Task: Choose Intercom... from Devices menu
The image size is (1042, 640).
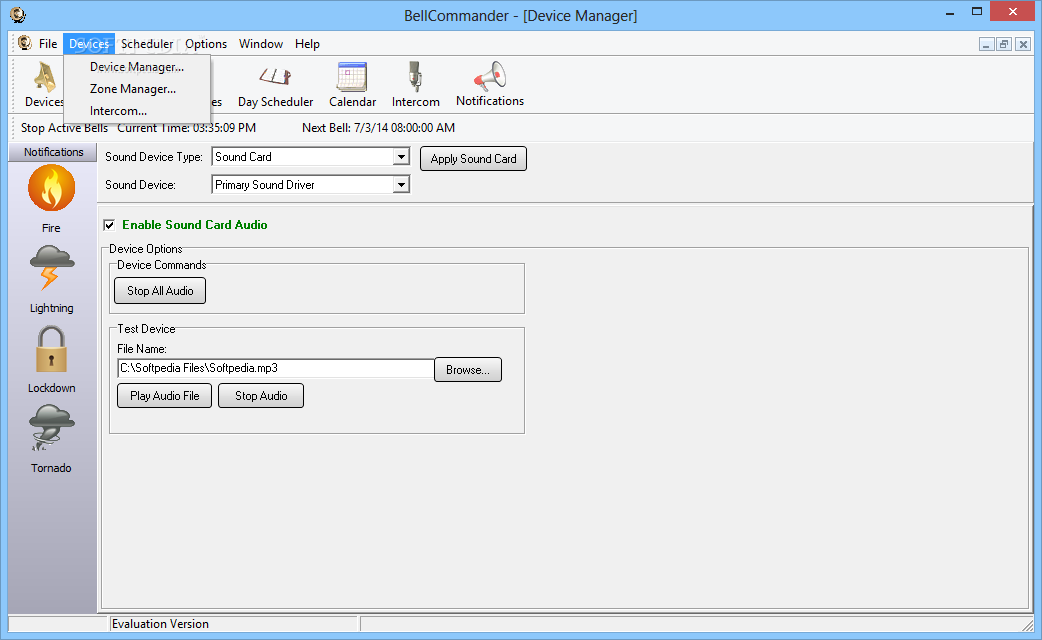Action: click(x=137, y=110)
